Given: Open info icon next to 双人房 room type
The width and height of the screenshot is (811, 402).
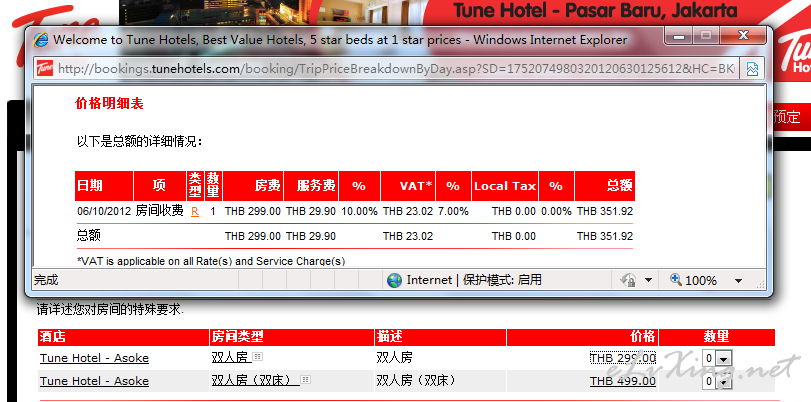Looking at the screenshot, I should coord(258,356).
